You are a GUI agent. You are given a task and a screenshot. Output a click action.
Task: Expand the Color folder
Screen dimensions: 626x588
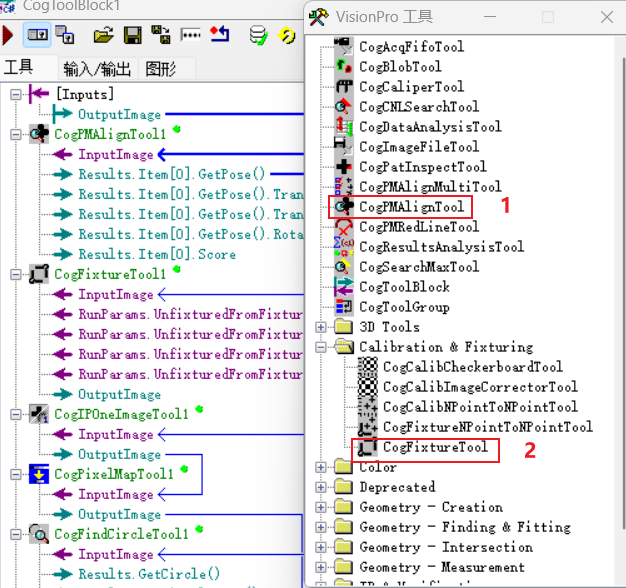click(x=321, y=467)
